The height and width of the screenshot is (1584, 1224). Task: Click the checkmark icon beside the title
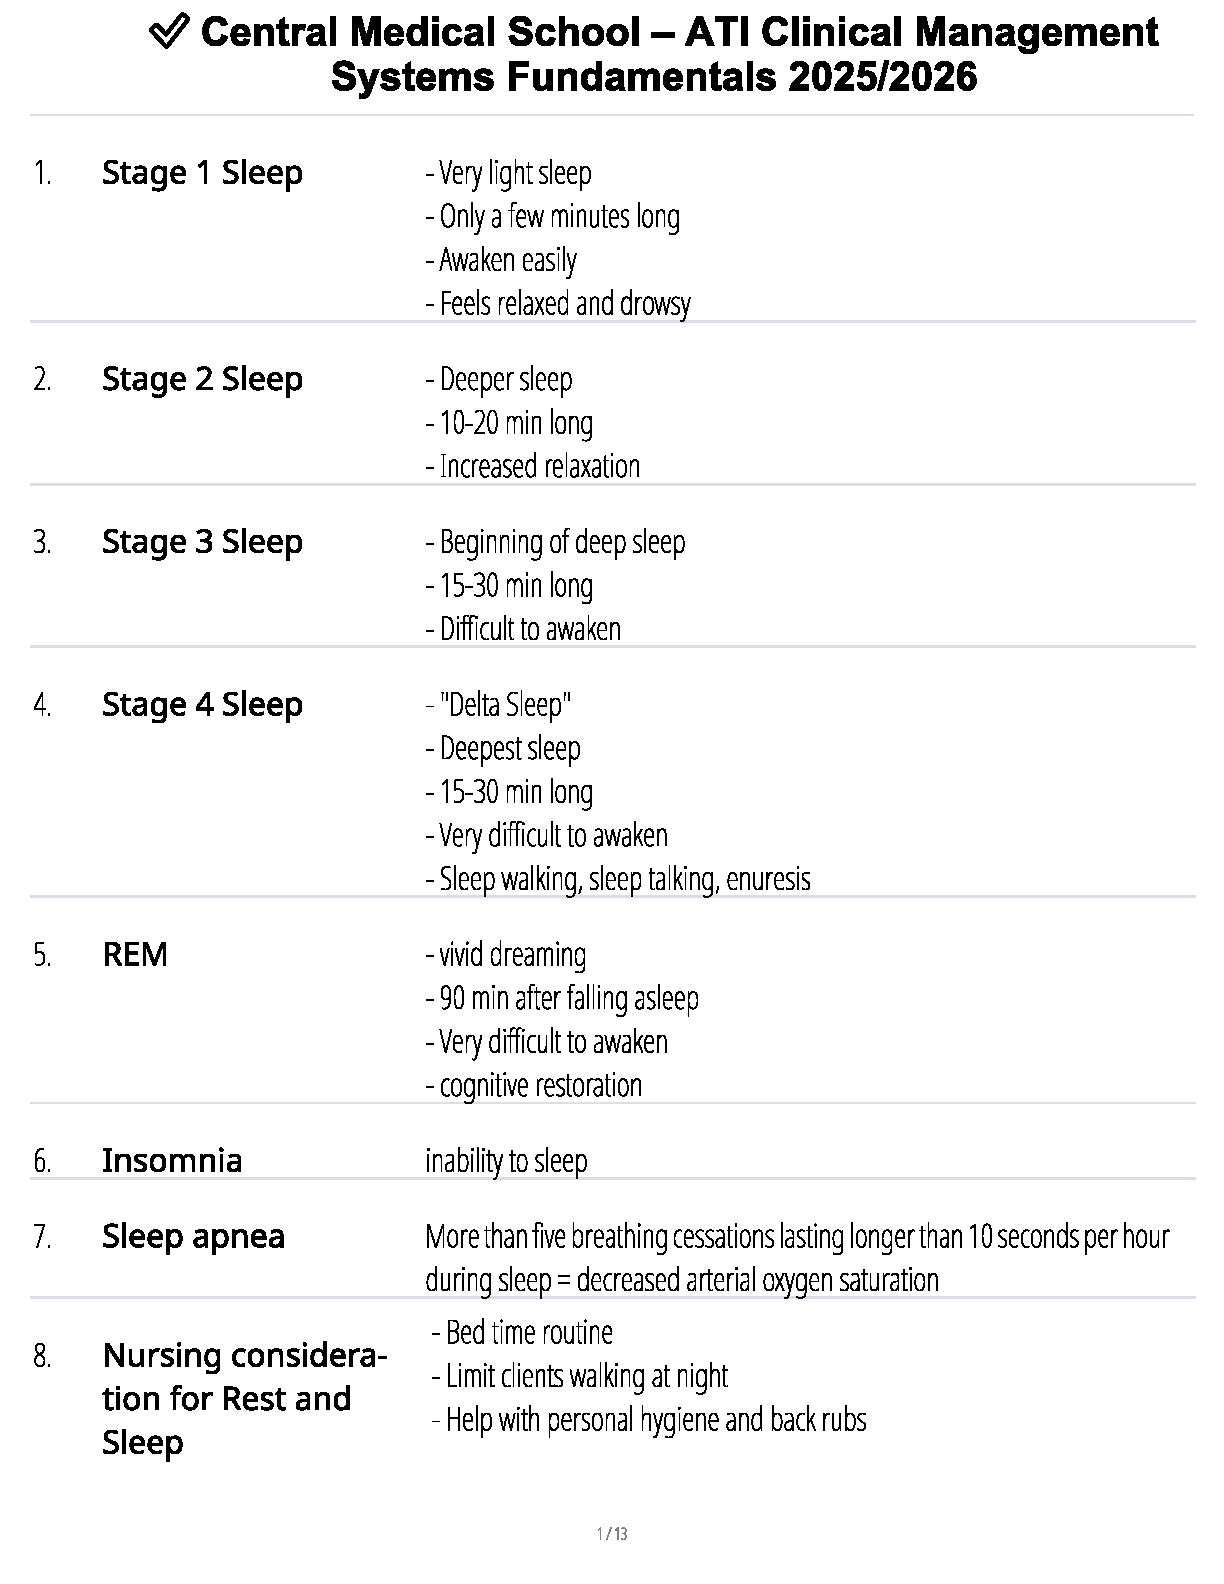click(169, 34)
